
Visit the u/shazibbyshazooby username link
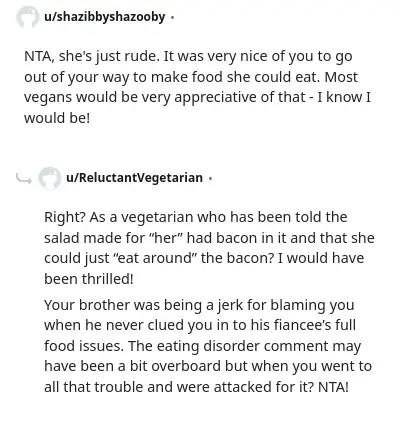coord(105,17)
